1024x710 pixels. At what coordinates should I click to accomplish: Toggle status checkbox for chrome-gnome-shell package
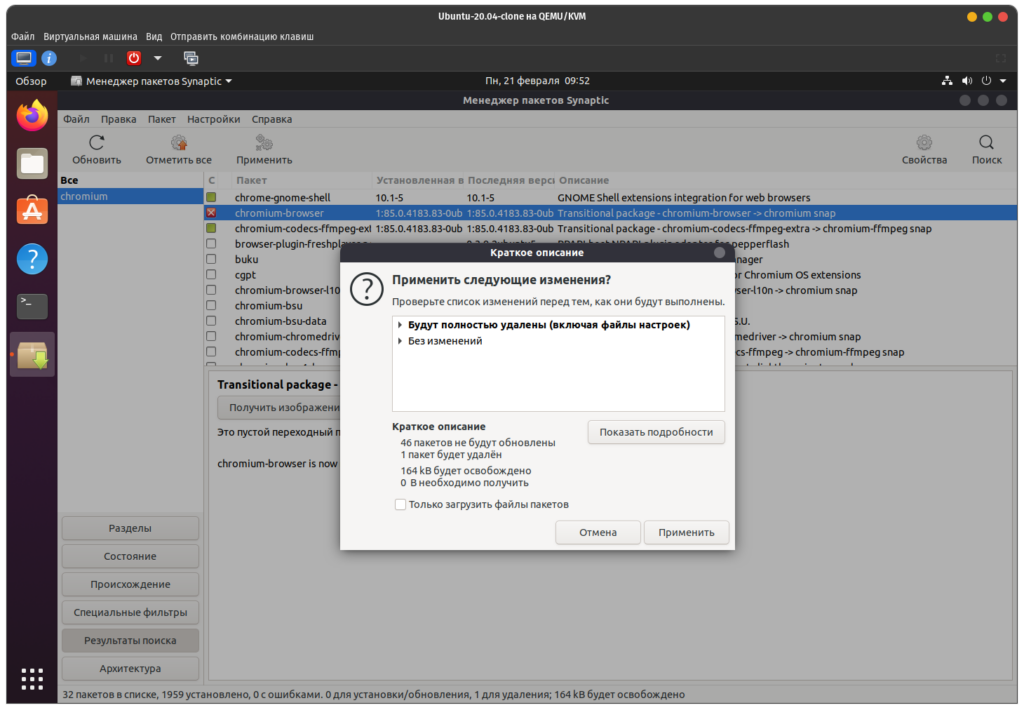pyautogui.click(x=211, y=198)
